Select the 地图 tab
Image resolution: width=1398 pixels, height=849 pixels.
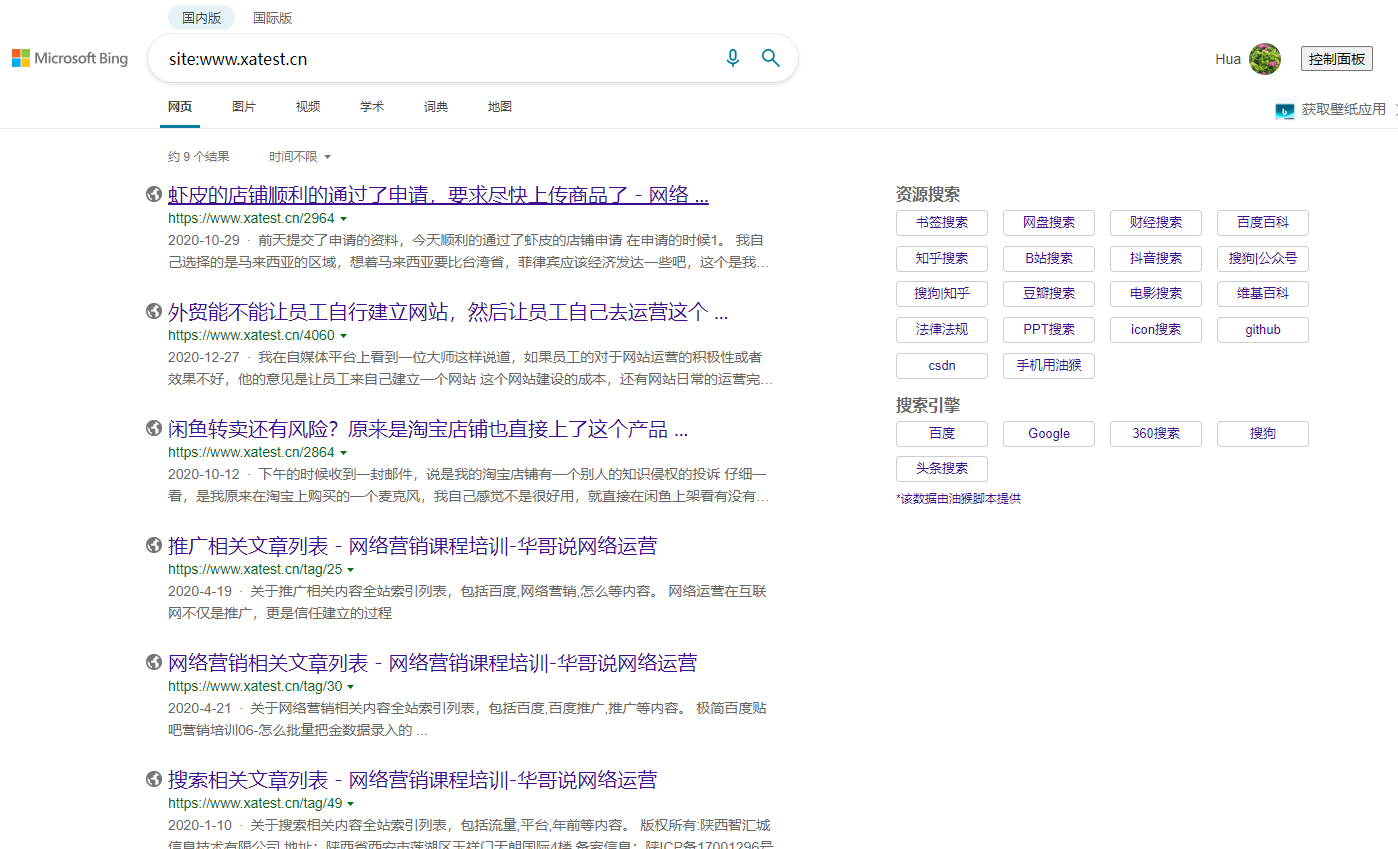(x=500, y=107)
